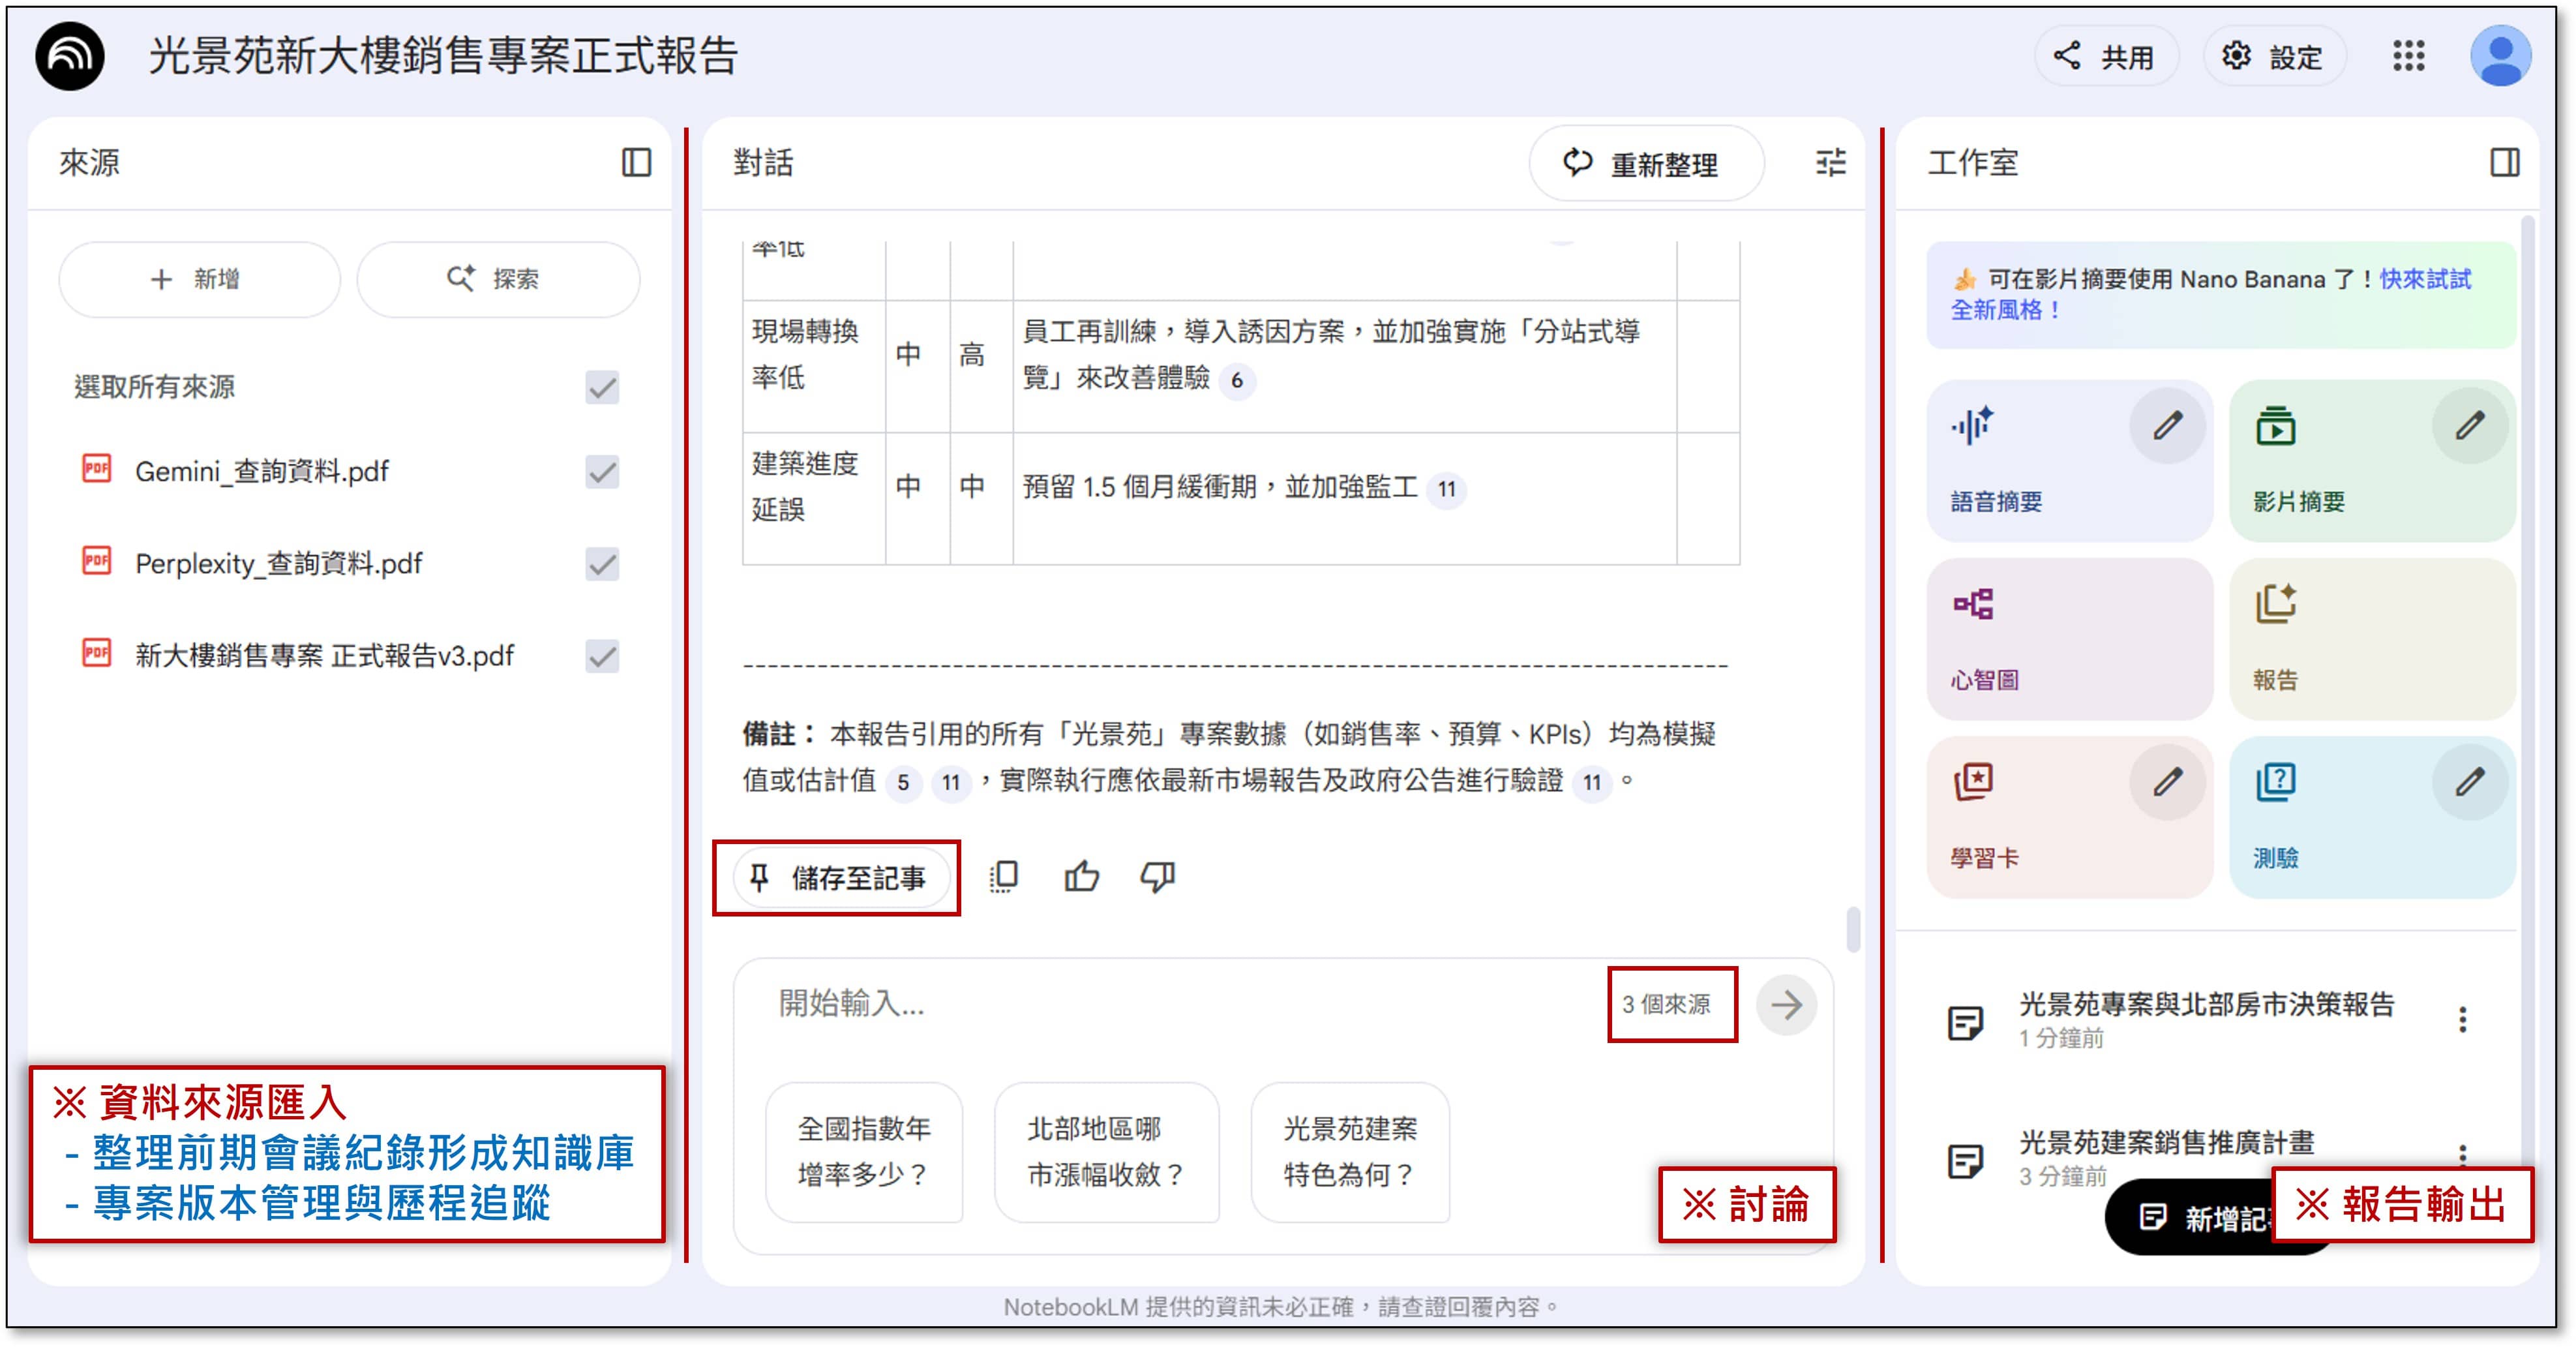Open more options for 光景苑專案與北部房市決策報告
Image resolution: width=2576 pixels, height=1347 pixels.
click(2462, 1020)
